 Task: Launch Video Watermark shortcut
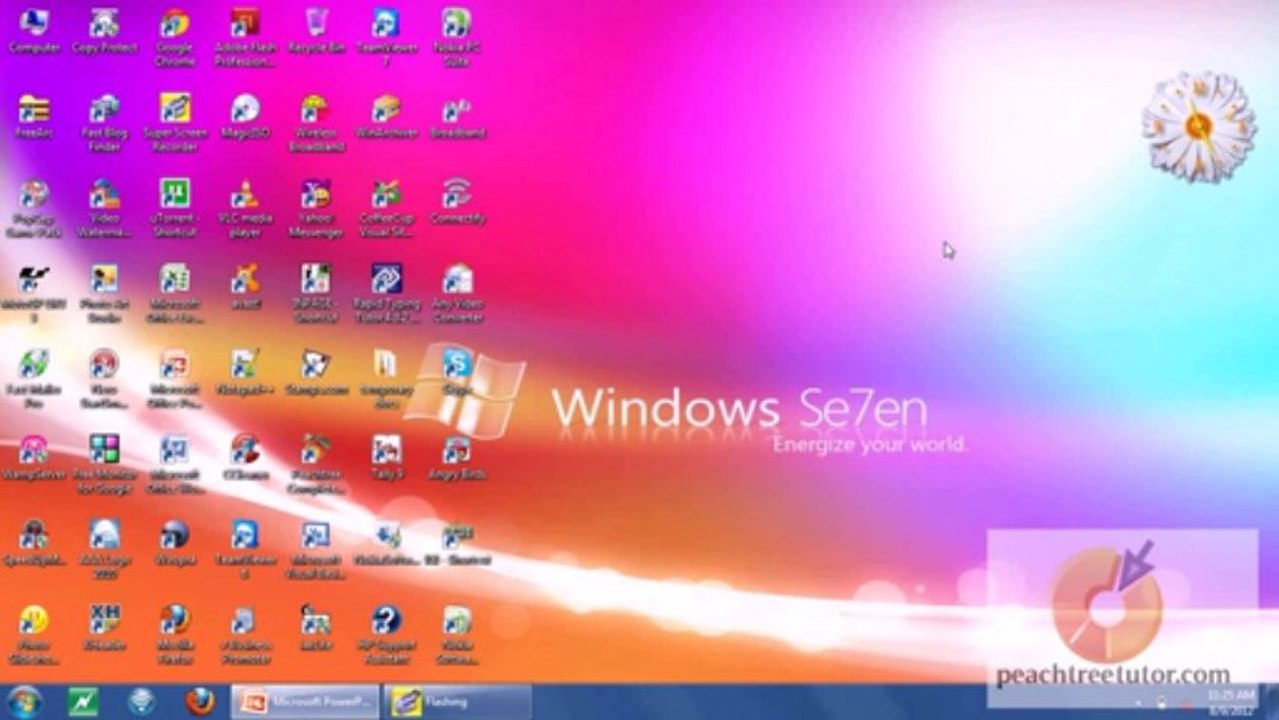pos(104,209)
